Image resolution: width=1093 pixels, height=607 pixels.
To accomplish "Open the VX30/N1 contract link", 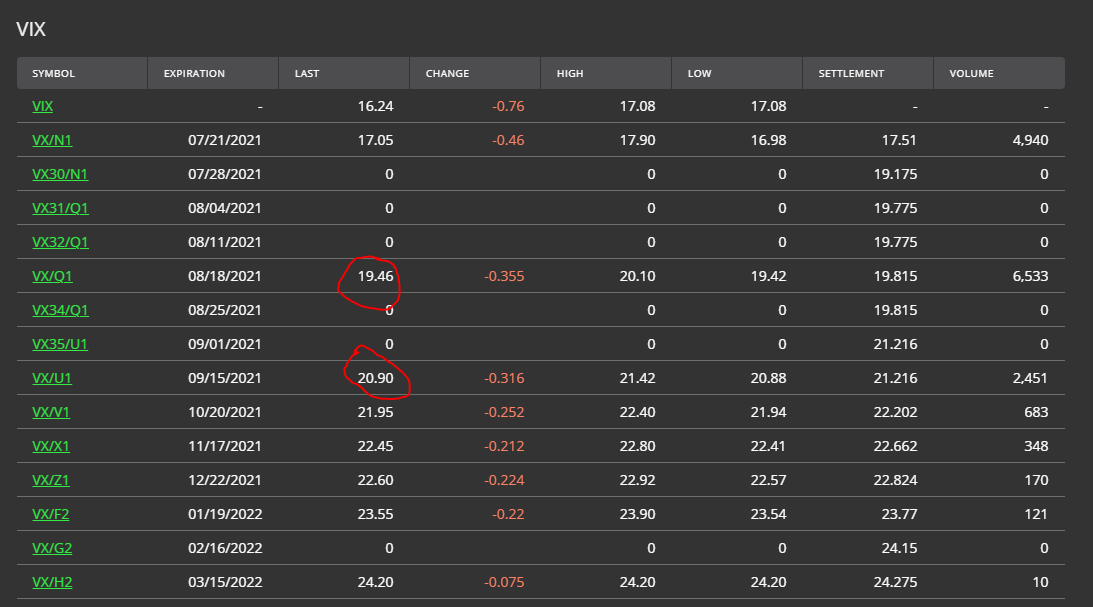I will pos(61,174).
